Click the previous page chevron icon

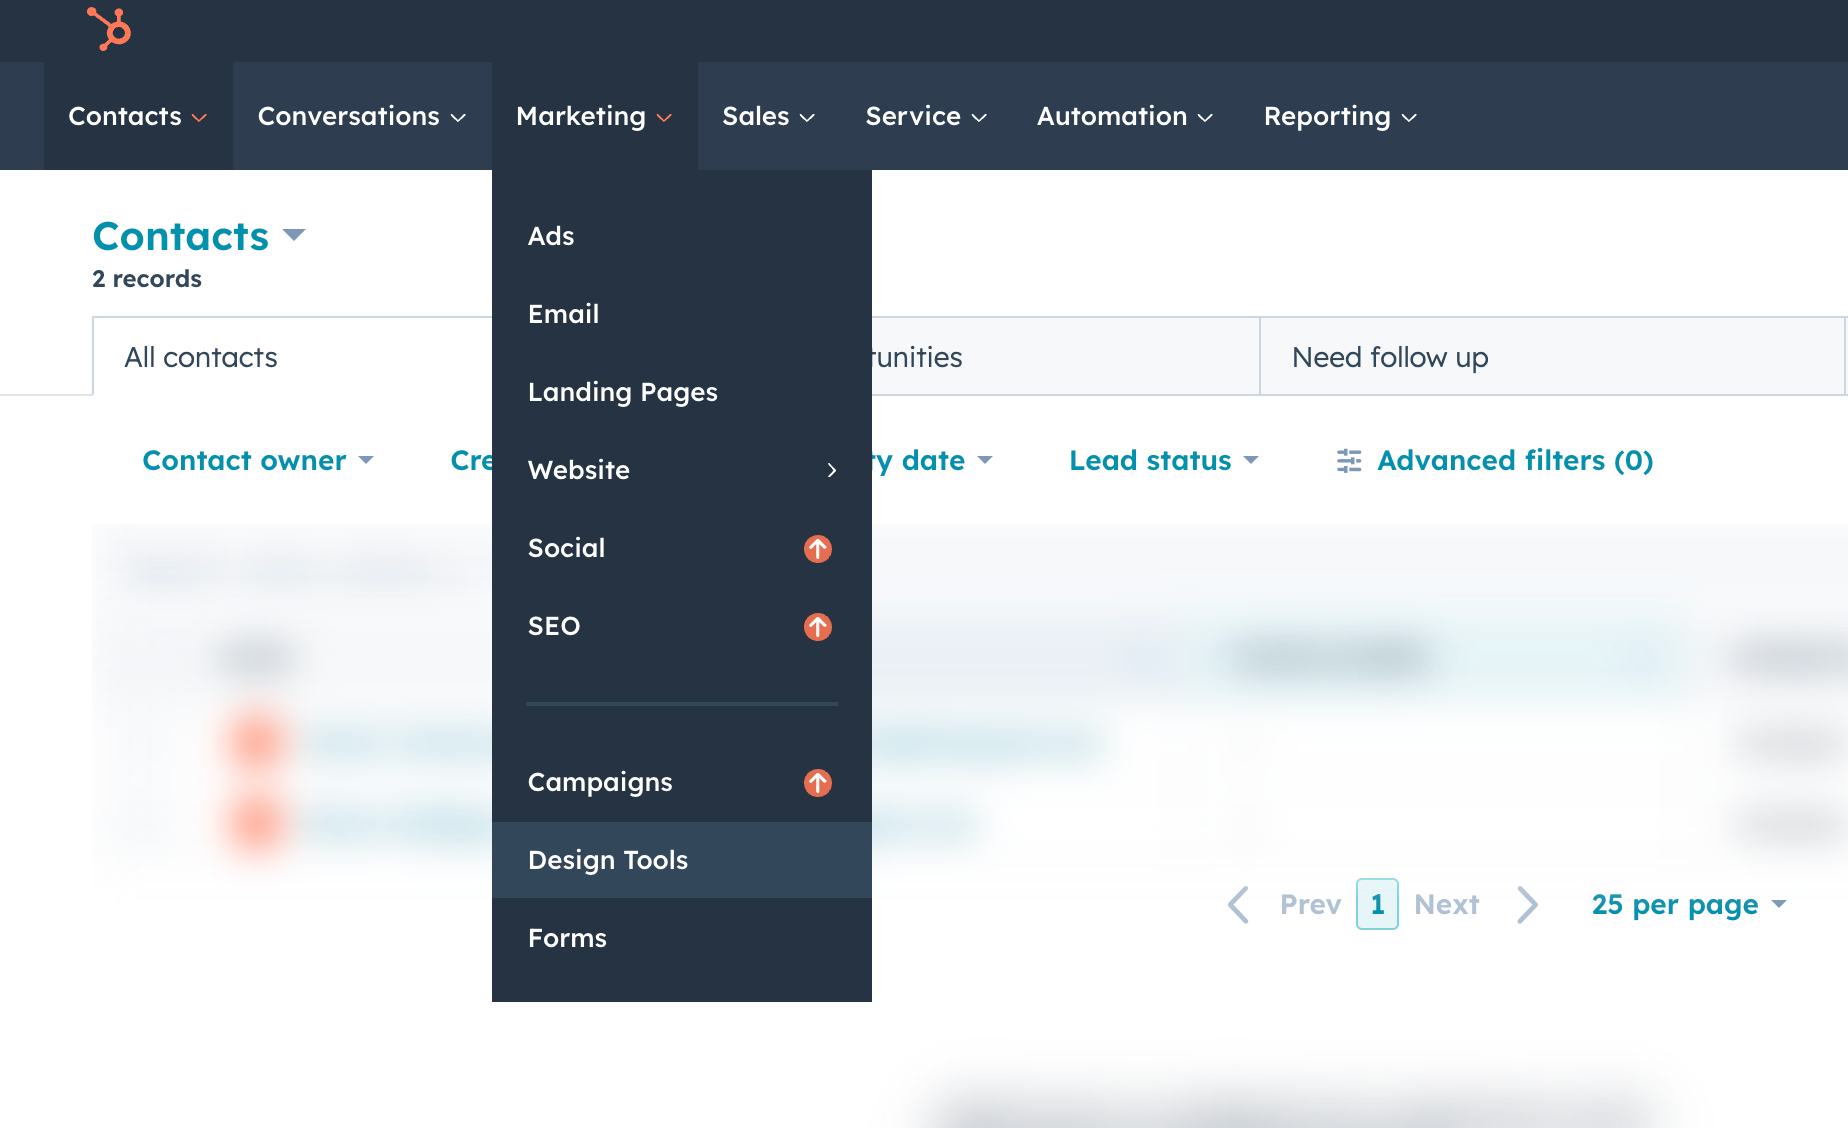pyautogui.click(x=1239, y=905)
